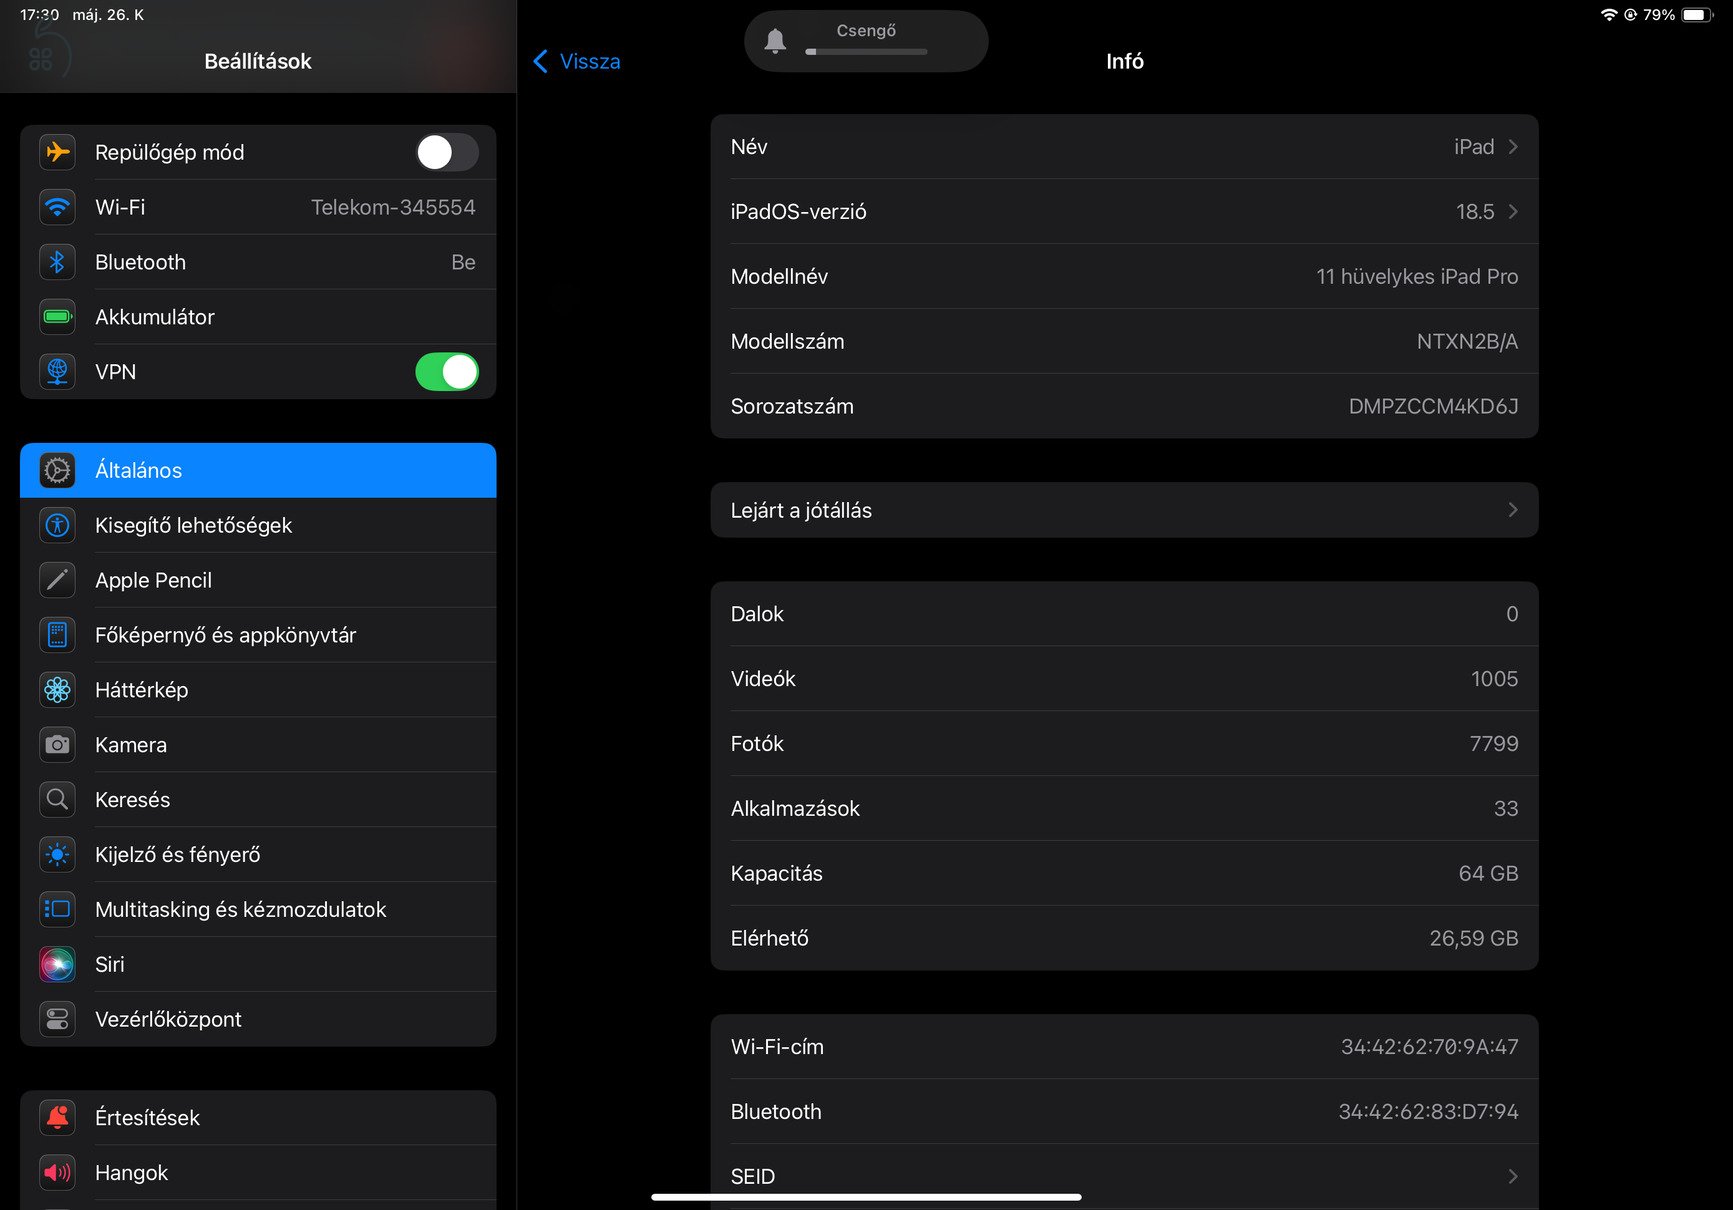
Task: Open Vezérlőközpont settings
Action: click(x=258, y=1019)
